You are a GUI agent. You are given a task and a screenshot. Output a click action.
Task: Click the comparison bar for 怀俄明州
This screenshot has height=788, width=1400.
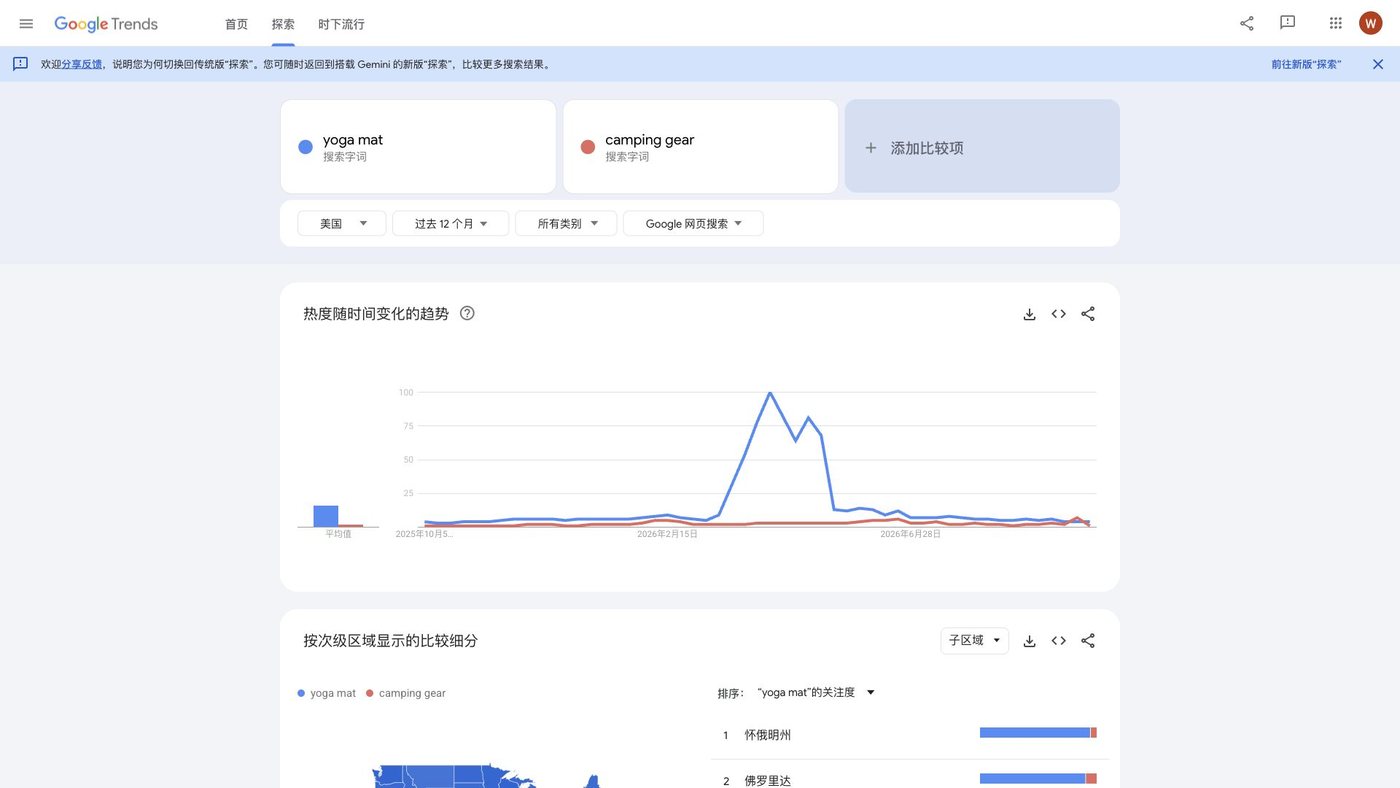click(x=1038, y=733)
